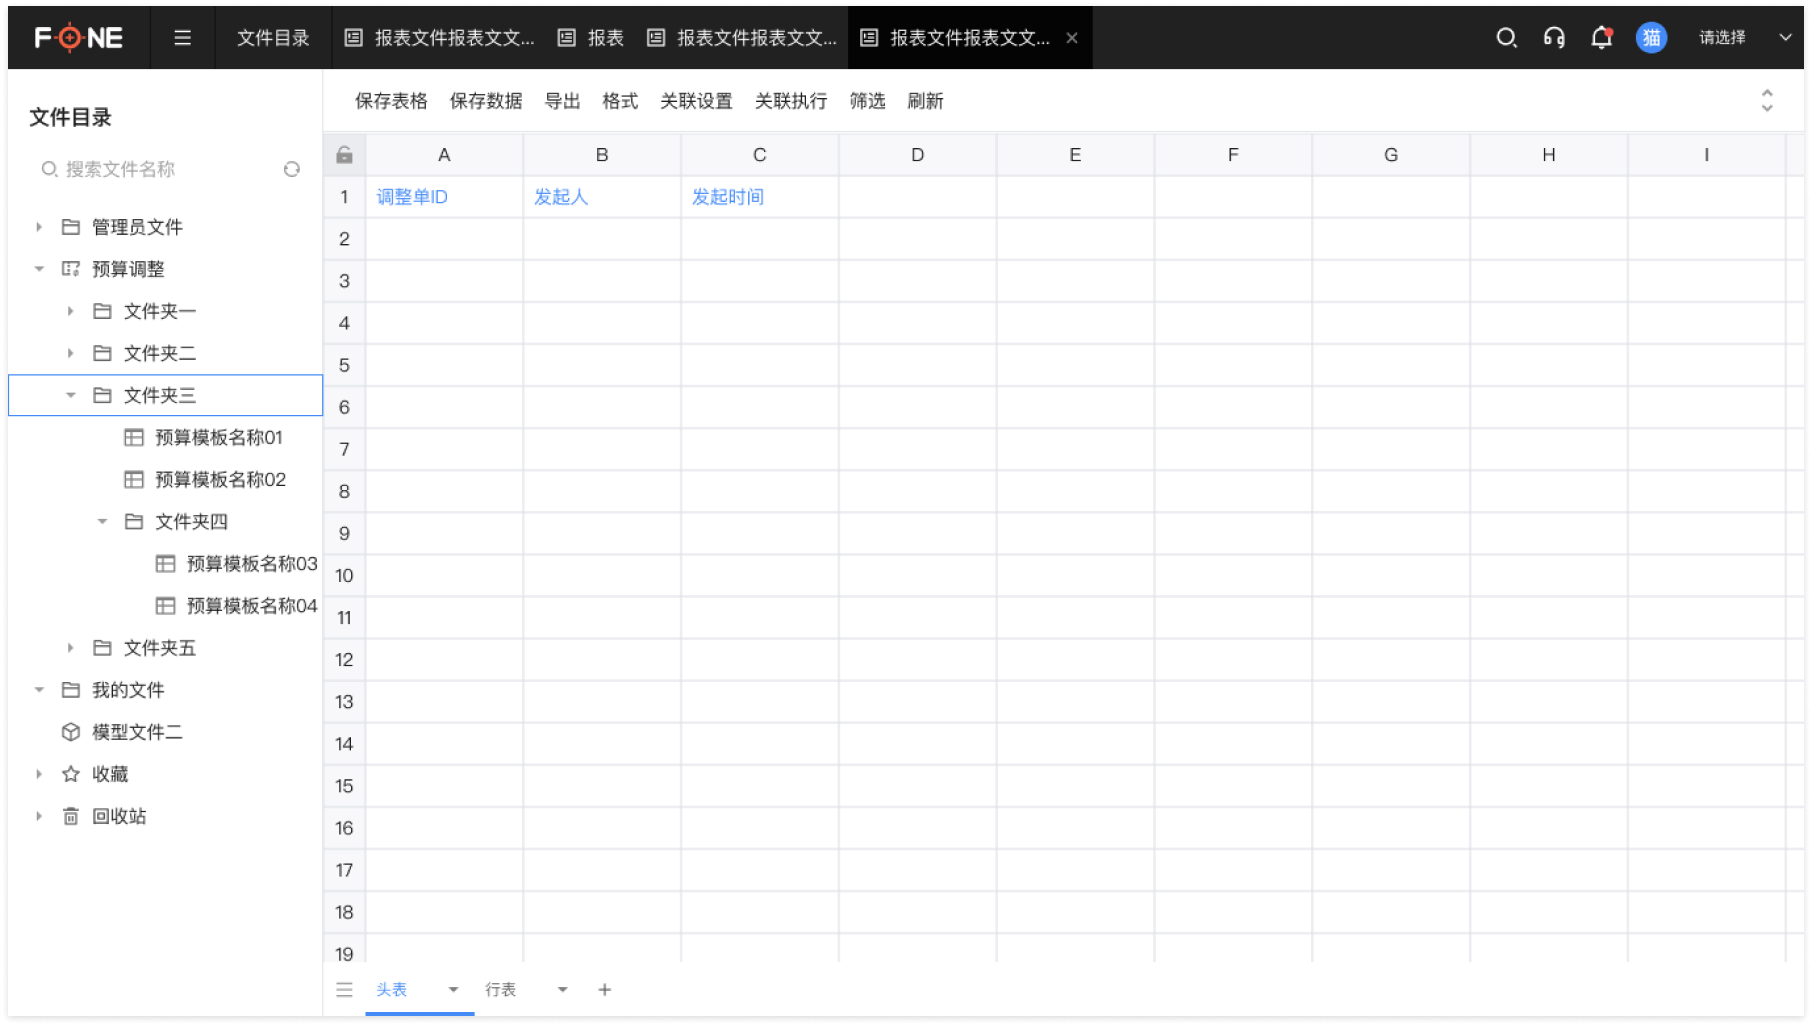Viewport: 1812px width, 1026px height.
Task: Click the lock icon at spreadsheet corner
Action: [344, 155]
